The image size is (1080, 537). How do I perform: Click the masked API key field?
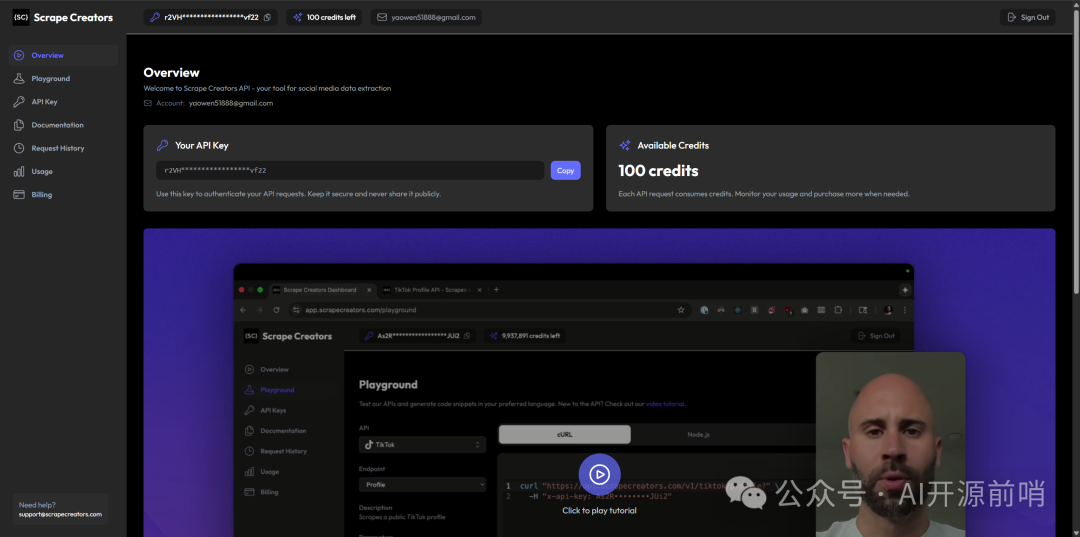[x=350, y=171]
